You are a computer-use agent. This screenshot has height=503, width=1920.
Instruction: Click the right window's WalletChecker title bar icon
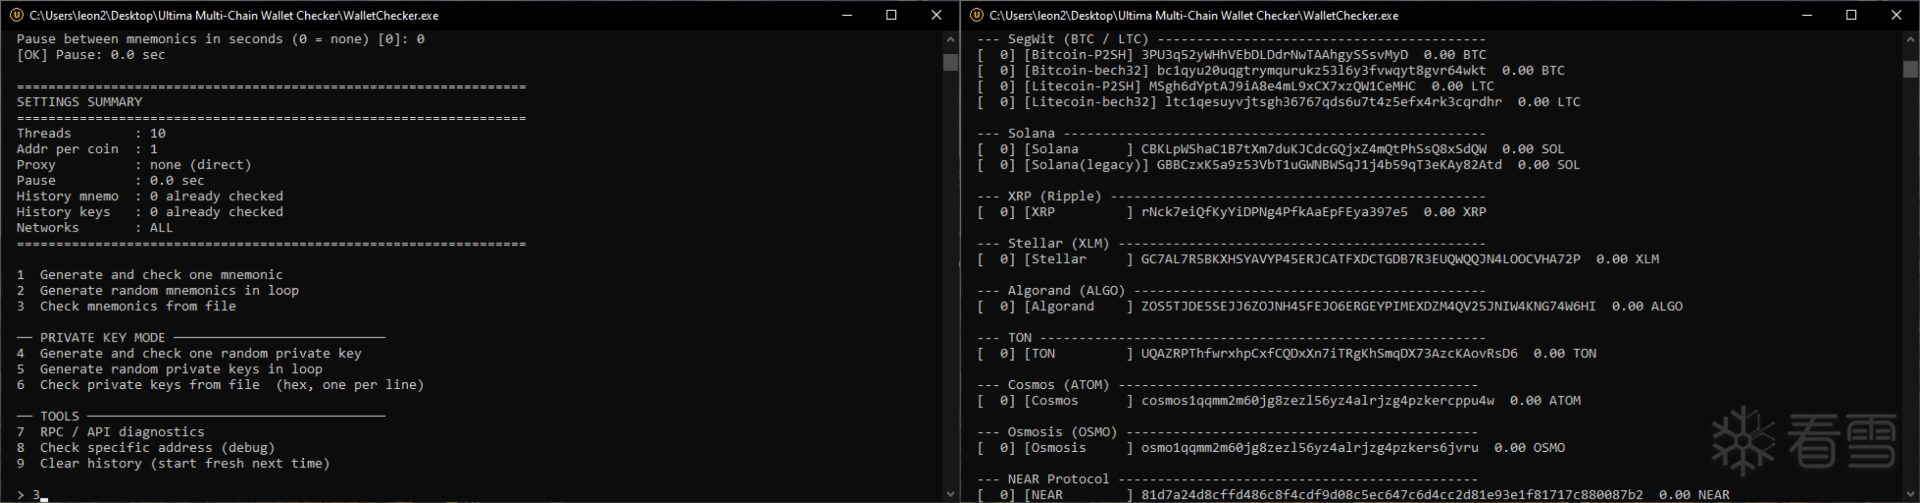pyautogui.click(x=976, y=15)
